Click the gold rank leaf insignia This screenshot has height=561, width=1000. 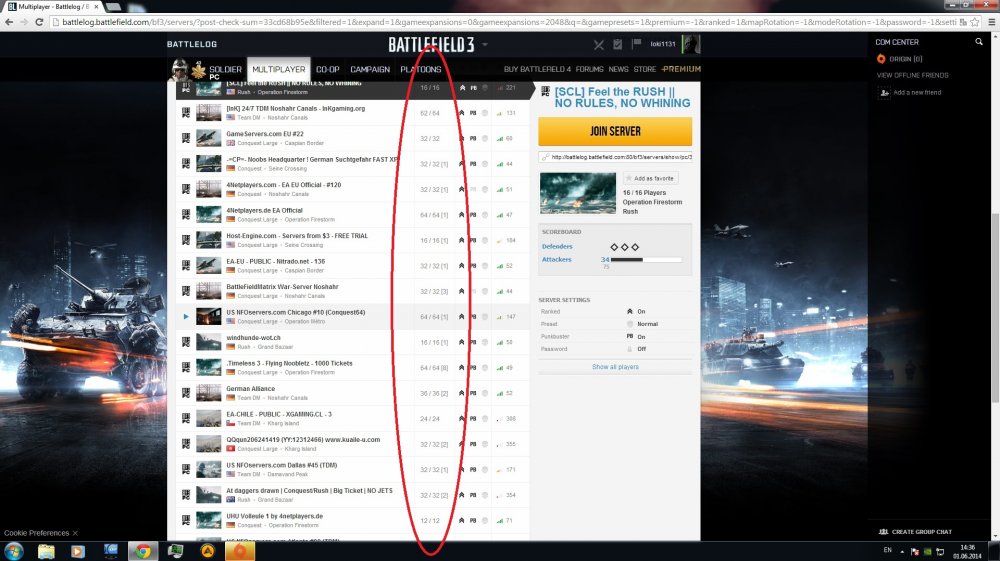coord(198,70)
